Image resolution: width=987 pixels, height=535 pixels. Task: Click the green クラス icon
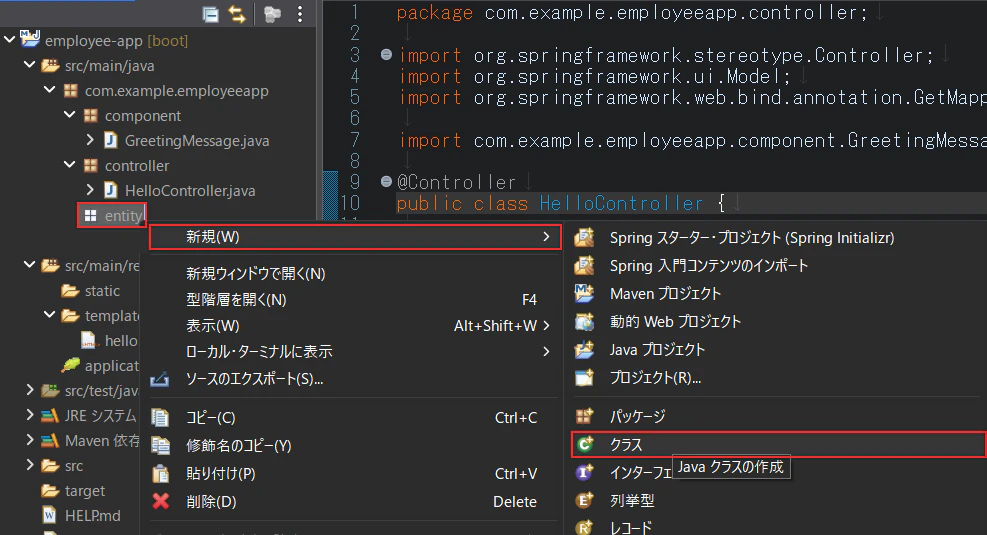pos(585,444)
